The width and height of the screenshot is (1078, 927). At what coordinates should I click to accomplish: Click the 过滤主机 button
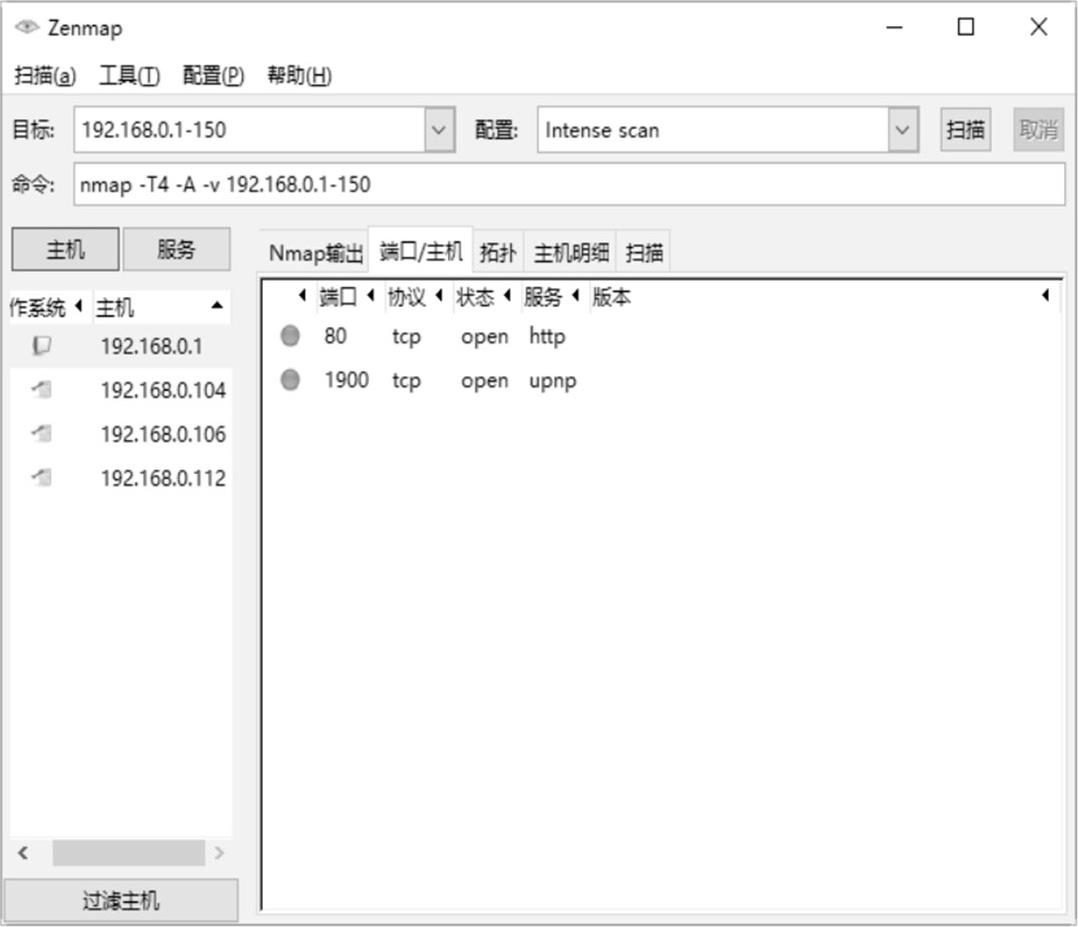(x=121, y=901)
